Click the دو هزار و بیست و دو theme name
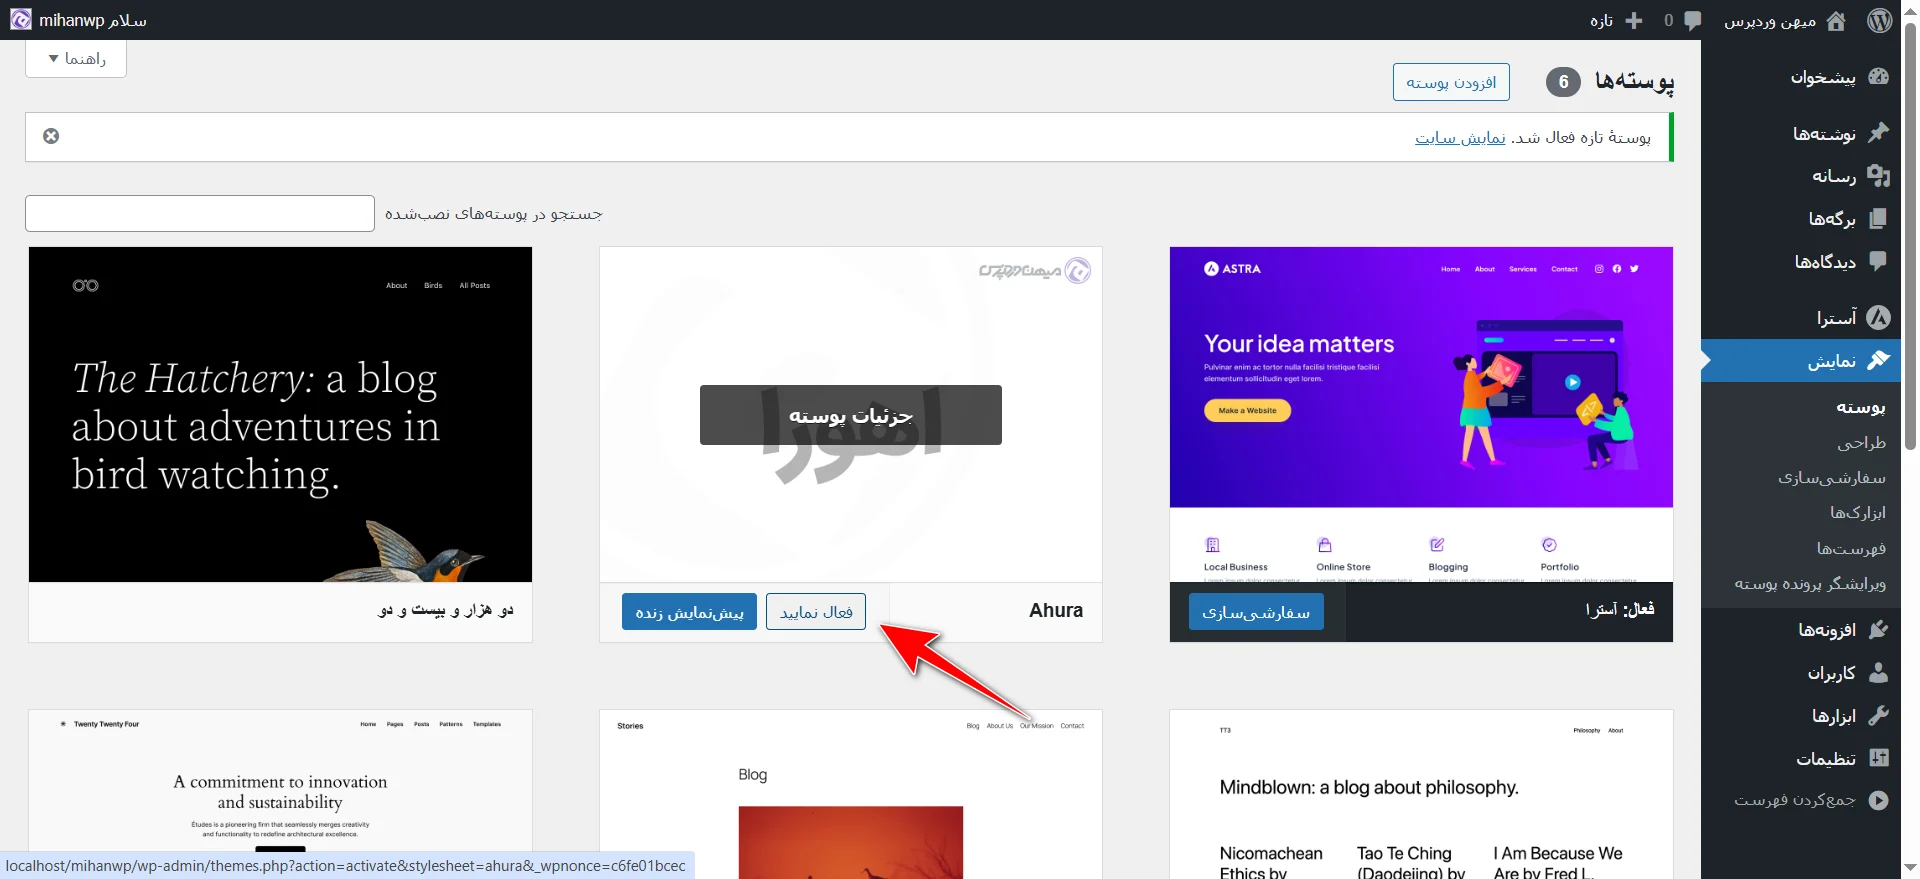The image size is (1920, 879). pyautogui.click(x=446, y=609)
